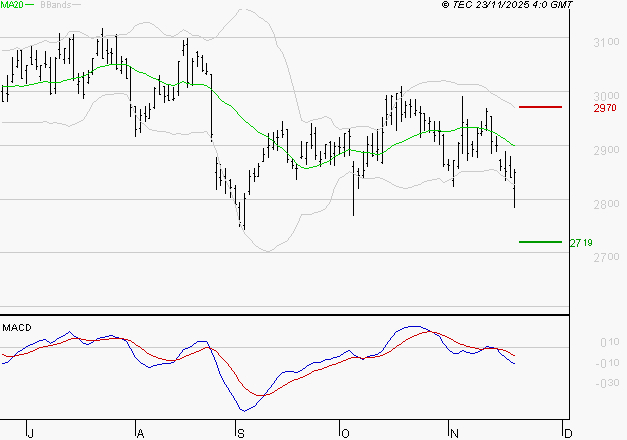
Task: Click the 3100 price axis label
Action: tap(606, 42)
